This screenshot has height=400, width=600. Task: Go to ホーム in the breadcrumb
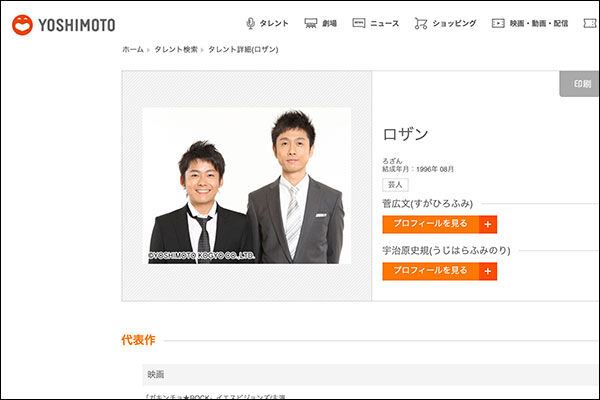pos(133,49)
